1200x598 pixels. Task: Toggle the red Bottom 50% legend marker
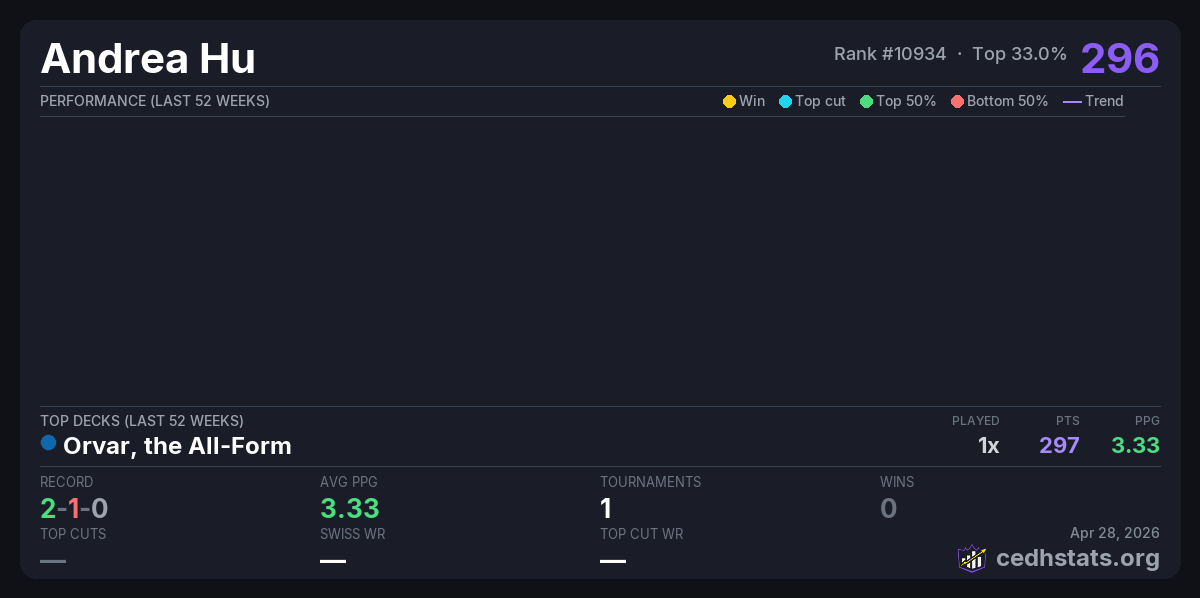click(957, 101)
